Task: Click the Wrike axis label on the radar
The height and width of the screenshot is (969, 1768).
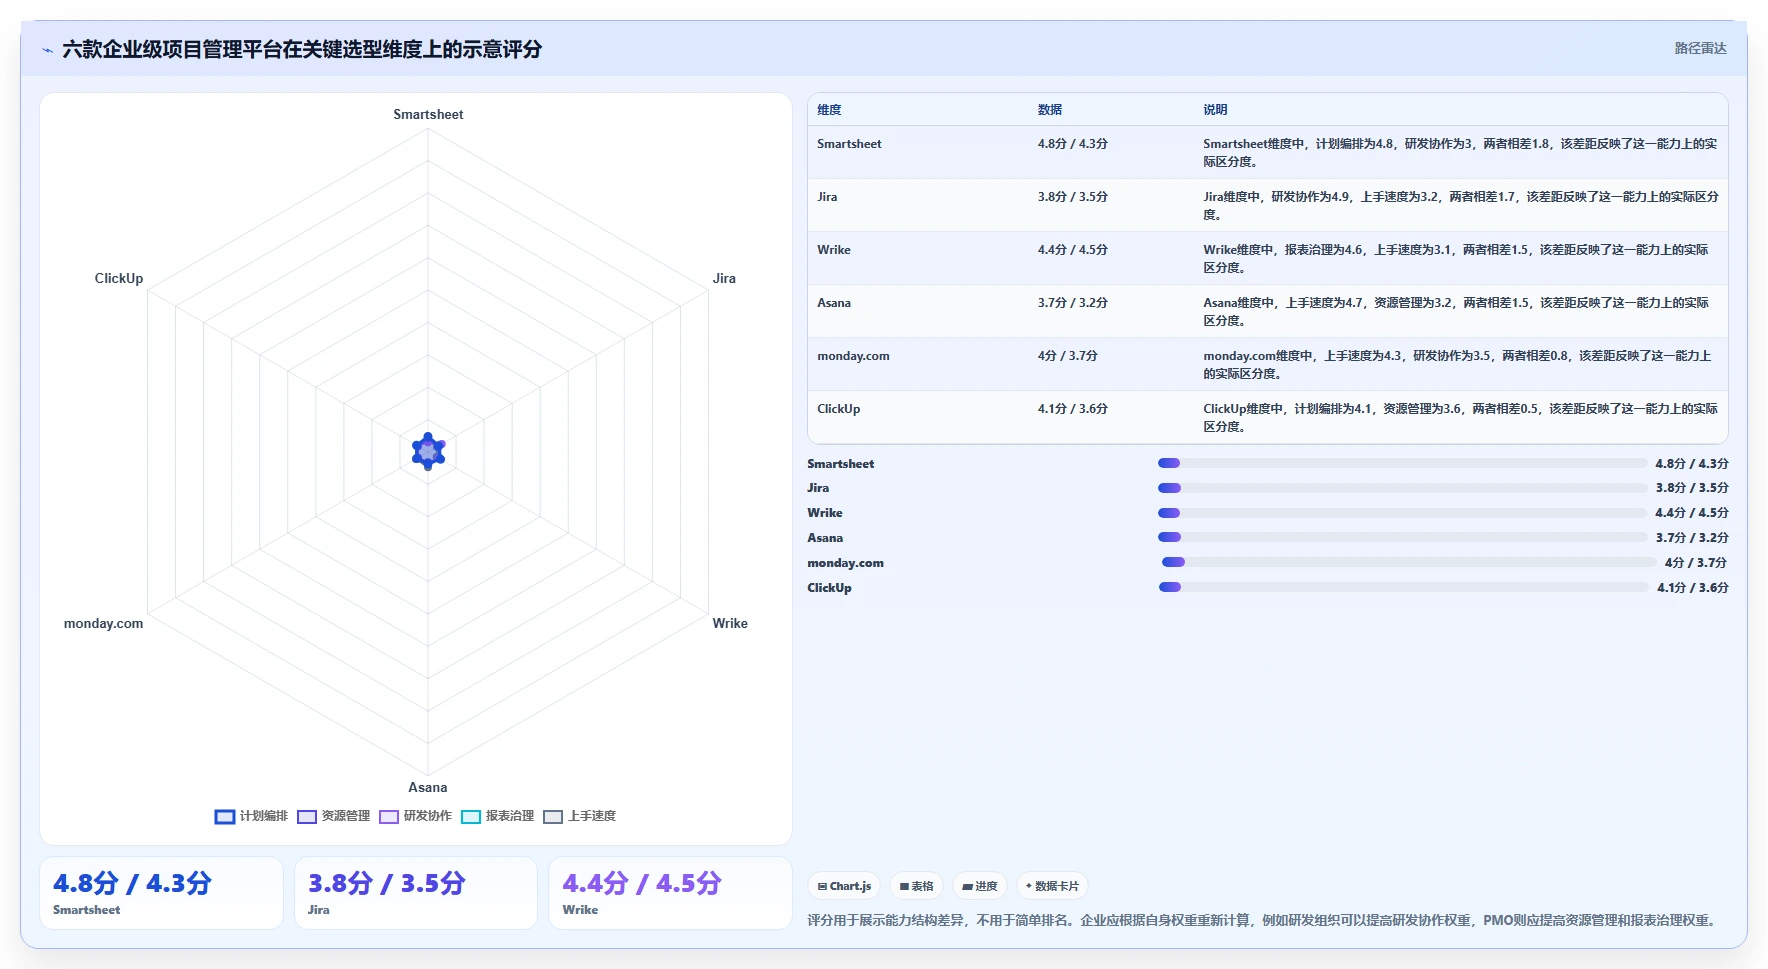Action: click(730, 624)
